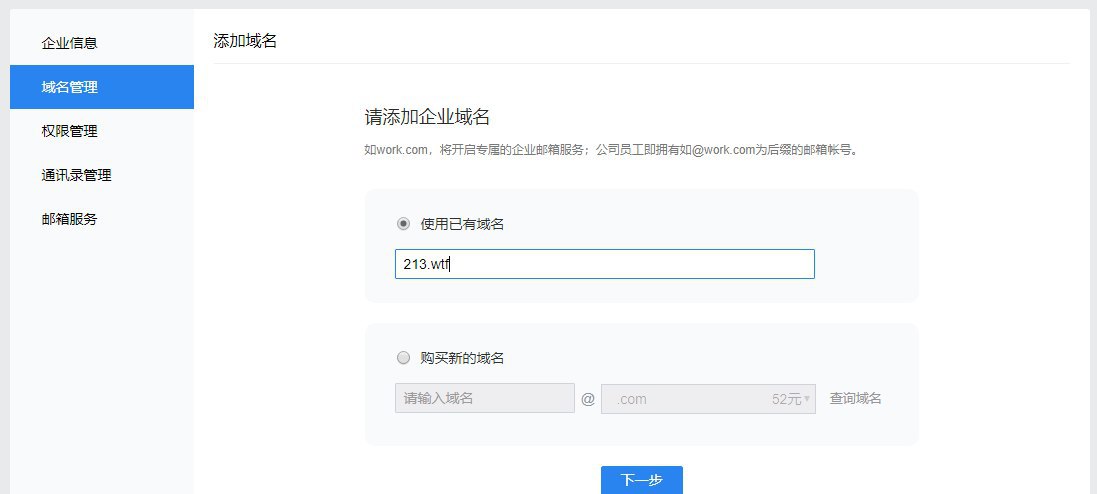Click 查询域名 link
Screen dimensions: 1097x494
(855, 399)
